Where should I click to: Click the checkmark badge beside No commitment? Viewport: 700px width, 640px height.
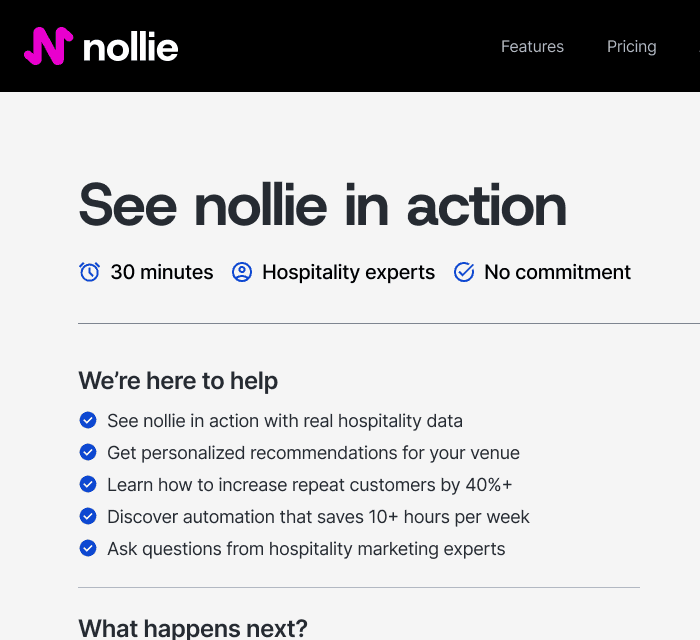(464, 272)
